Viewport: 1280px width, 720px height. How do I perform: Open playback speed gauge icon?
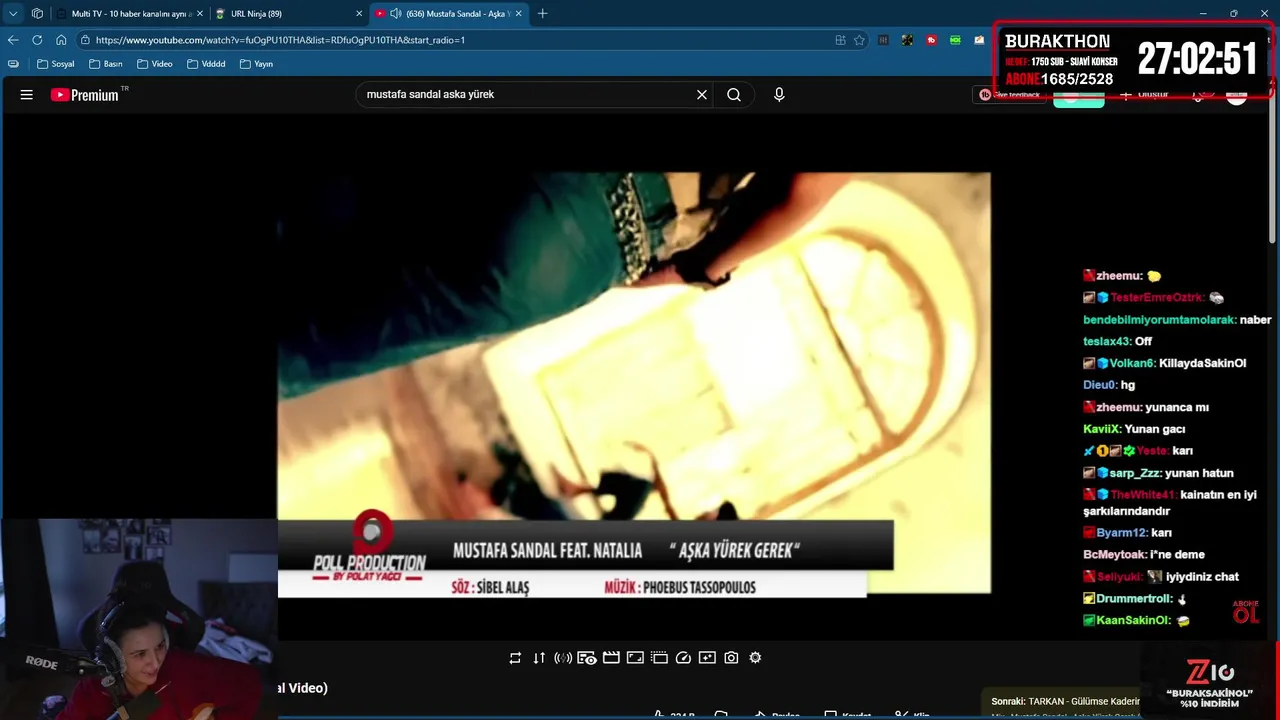683,658
